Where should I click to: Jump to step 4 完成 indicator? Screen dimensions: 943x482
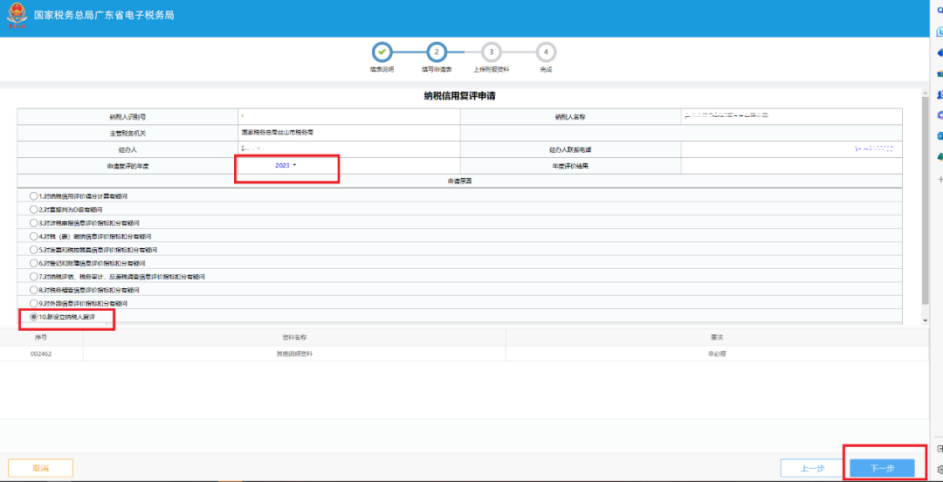tap(545, 52)
